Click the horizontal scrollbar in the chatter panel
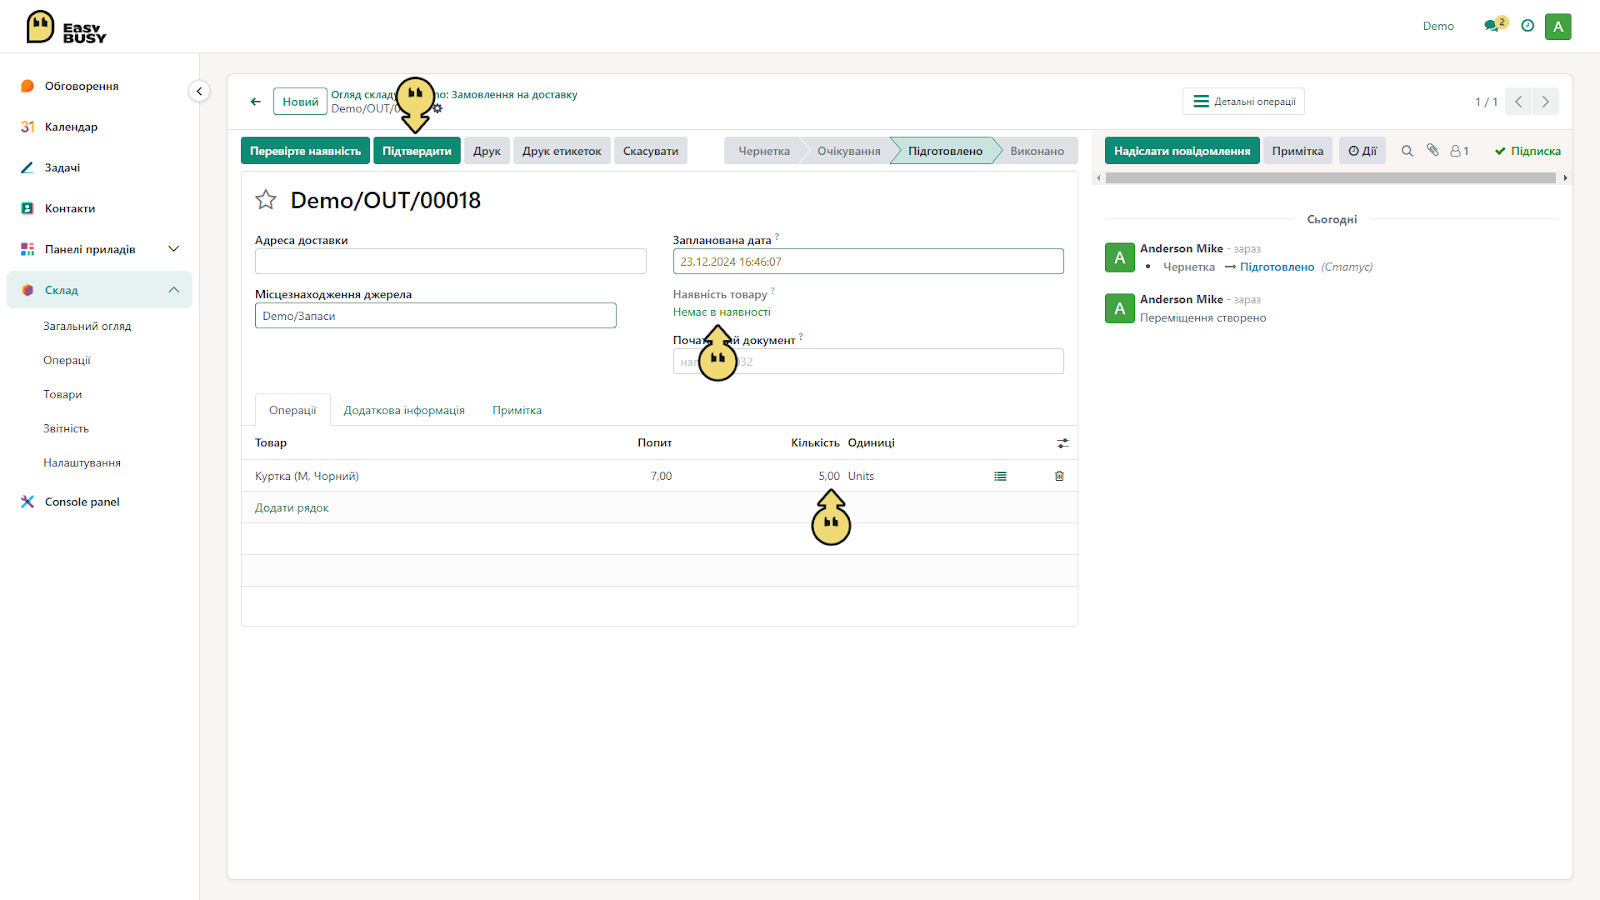This screenshot has height=900, width=1600. coord(1331,178)
